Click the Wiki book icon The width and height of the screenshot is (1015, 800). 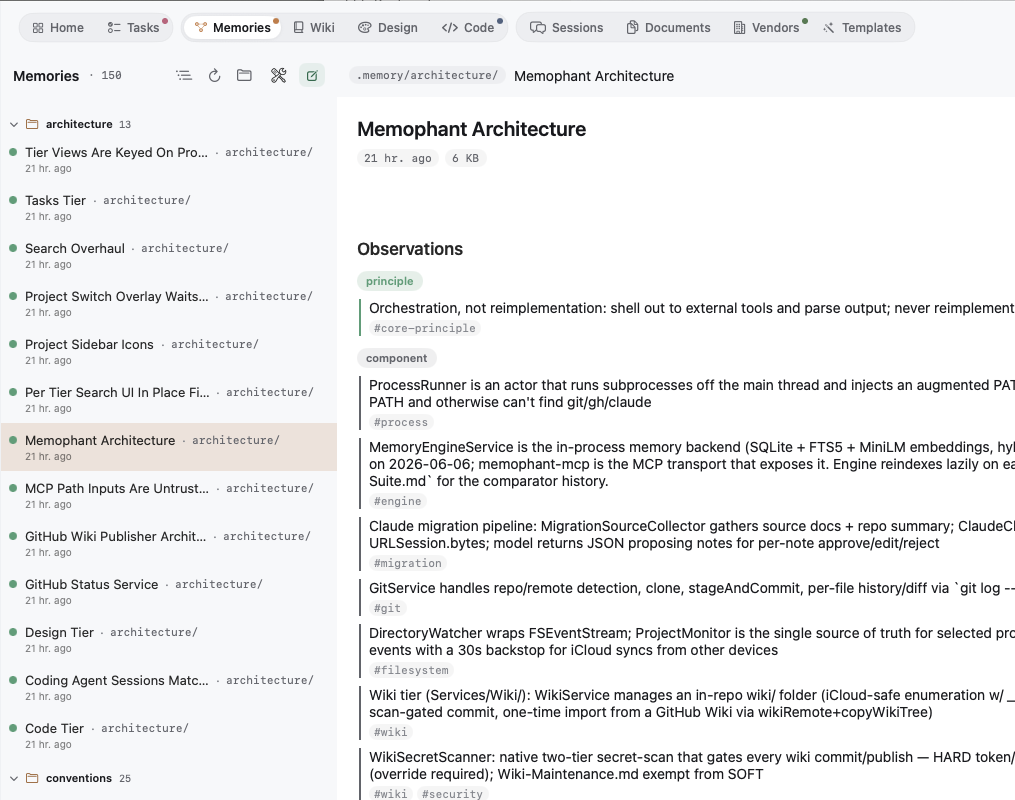pos(298,27)
